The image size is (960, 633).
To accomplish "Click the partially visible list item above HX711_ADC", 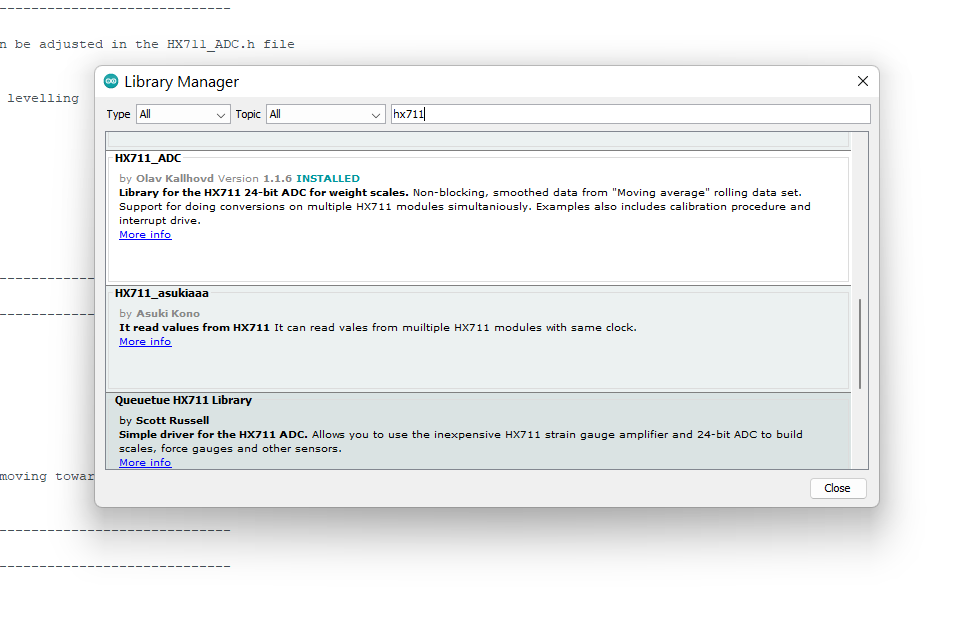I will [478, 140].
